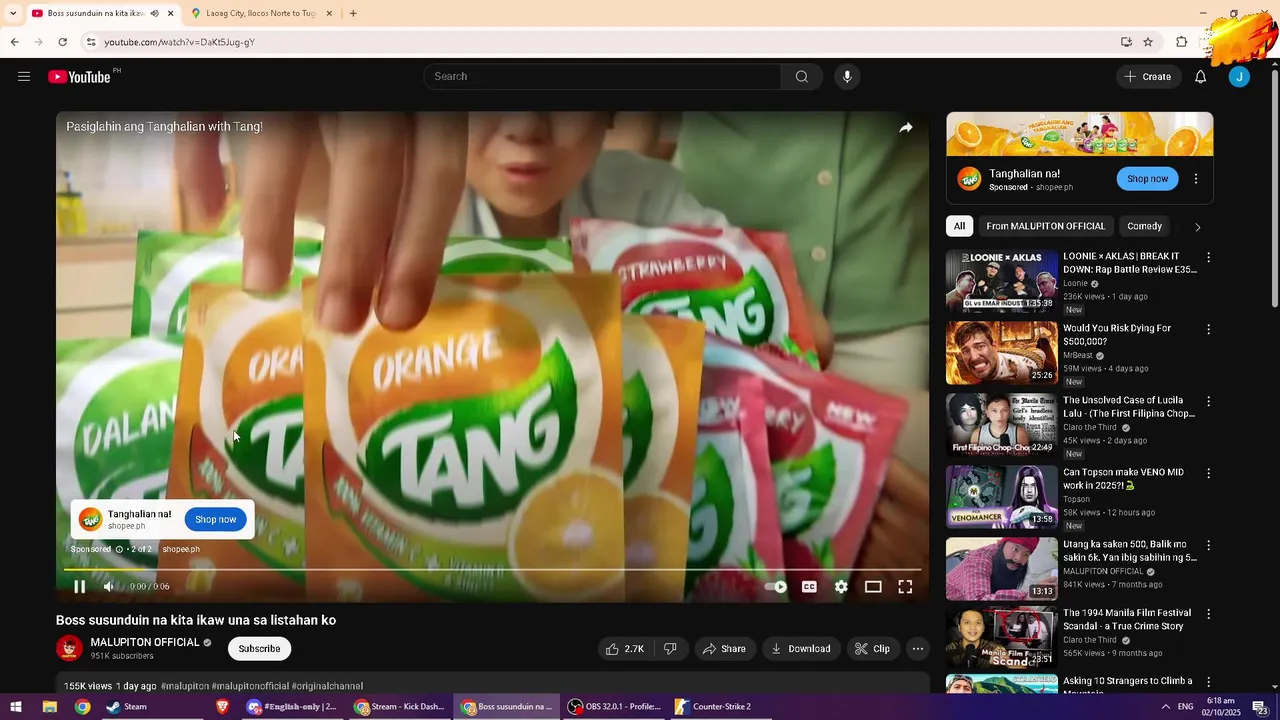Enter fullscreen mode
The width and height of the screenshot is (1280, 720).
[x=905, y=587]
